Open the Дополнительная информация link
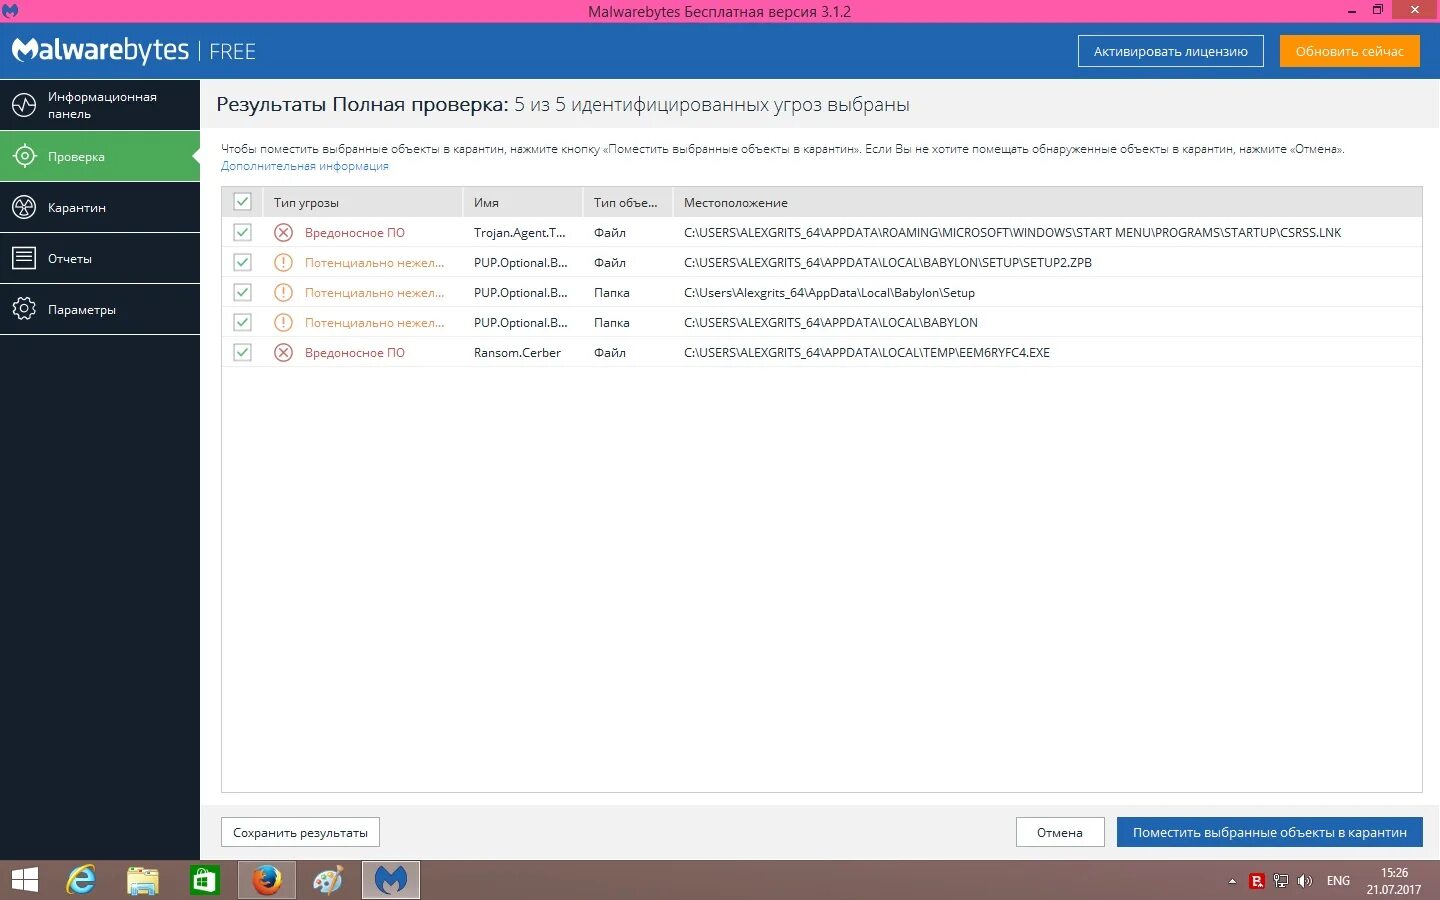 (305, 166)
